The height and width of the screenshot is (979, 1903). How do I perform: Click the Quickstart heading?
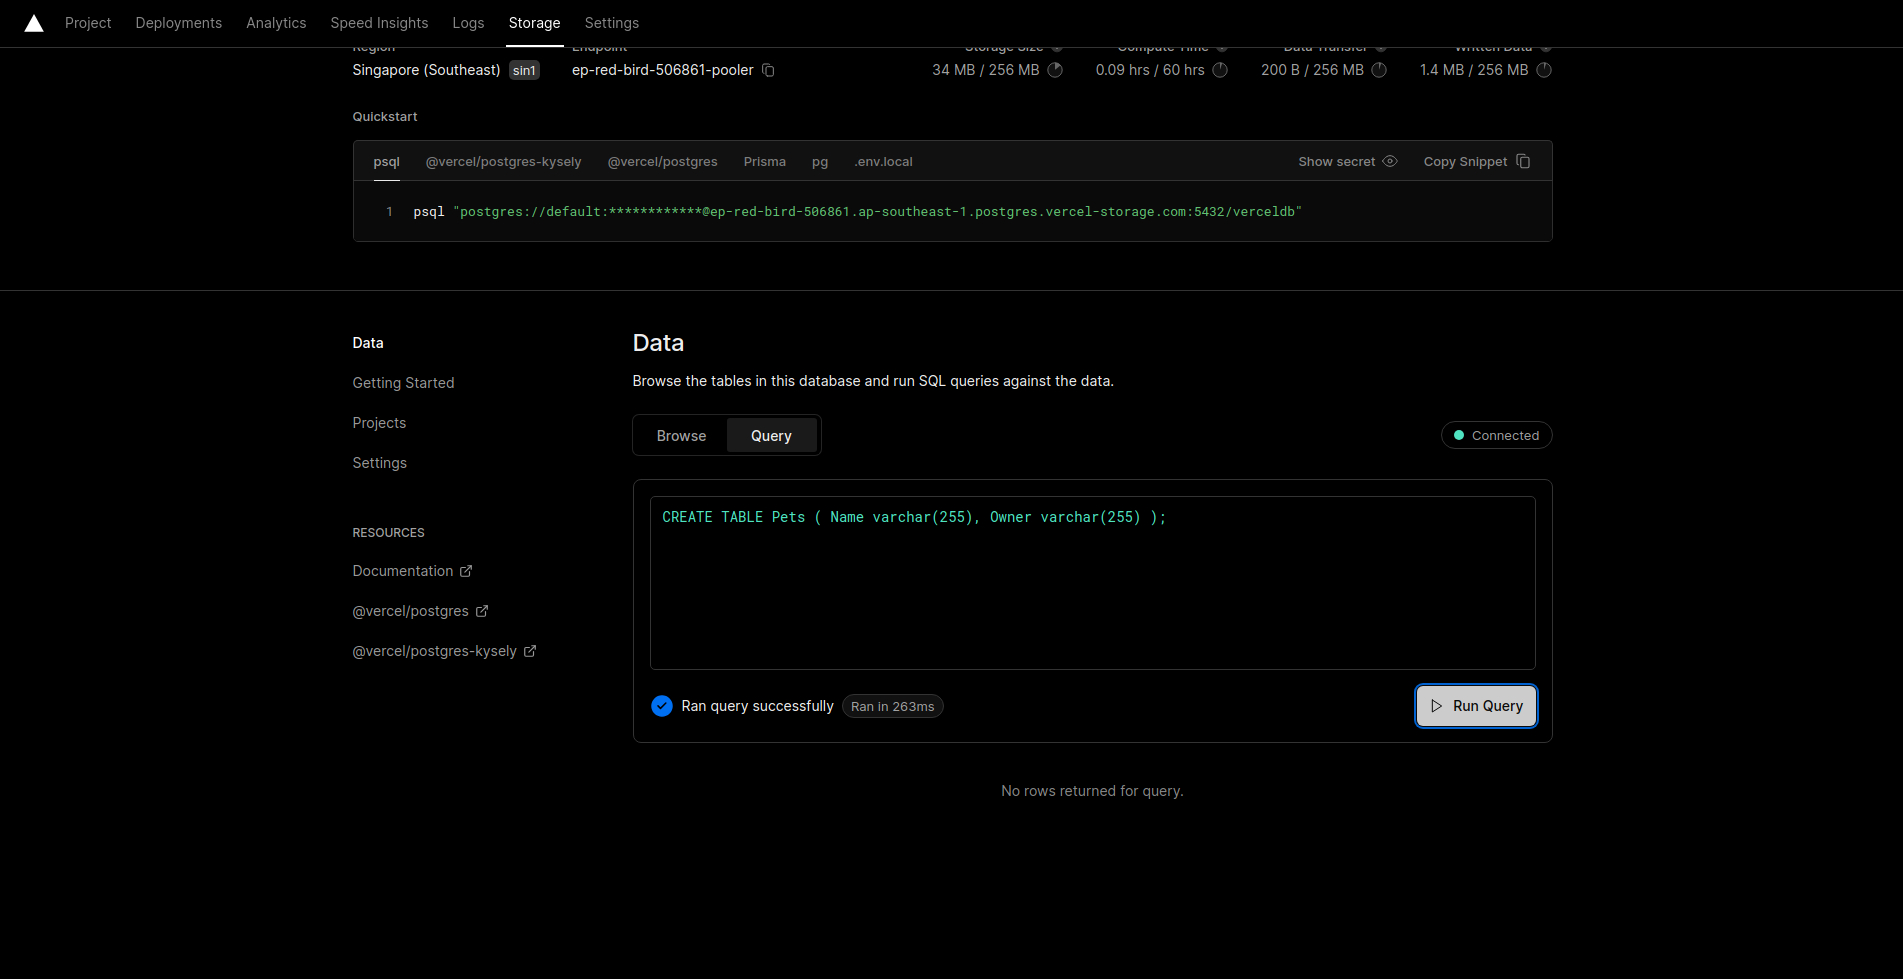point(385,117)
